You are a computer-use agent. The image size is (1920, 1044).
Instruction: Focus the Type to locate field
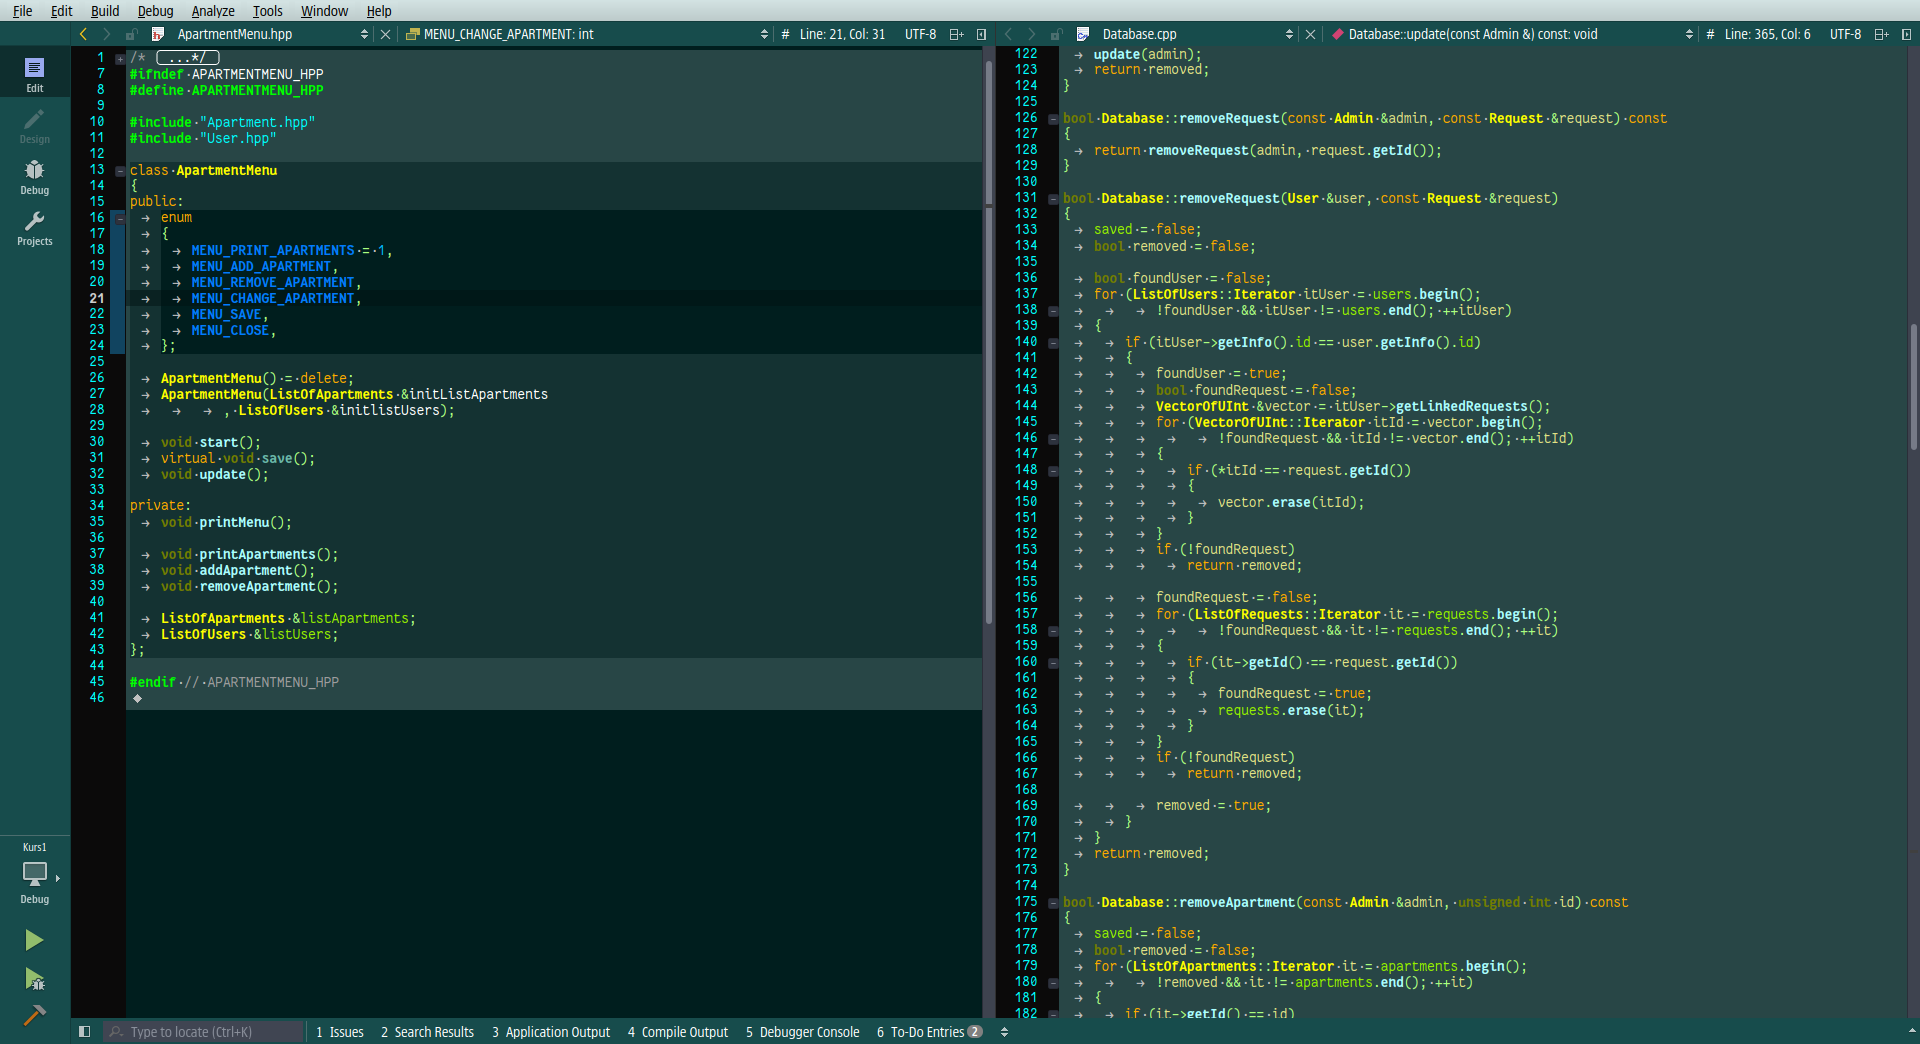[x=203, y=1032]
